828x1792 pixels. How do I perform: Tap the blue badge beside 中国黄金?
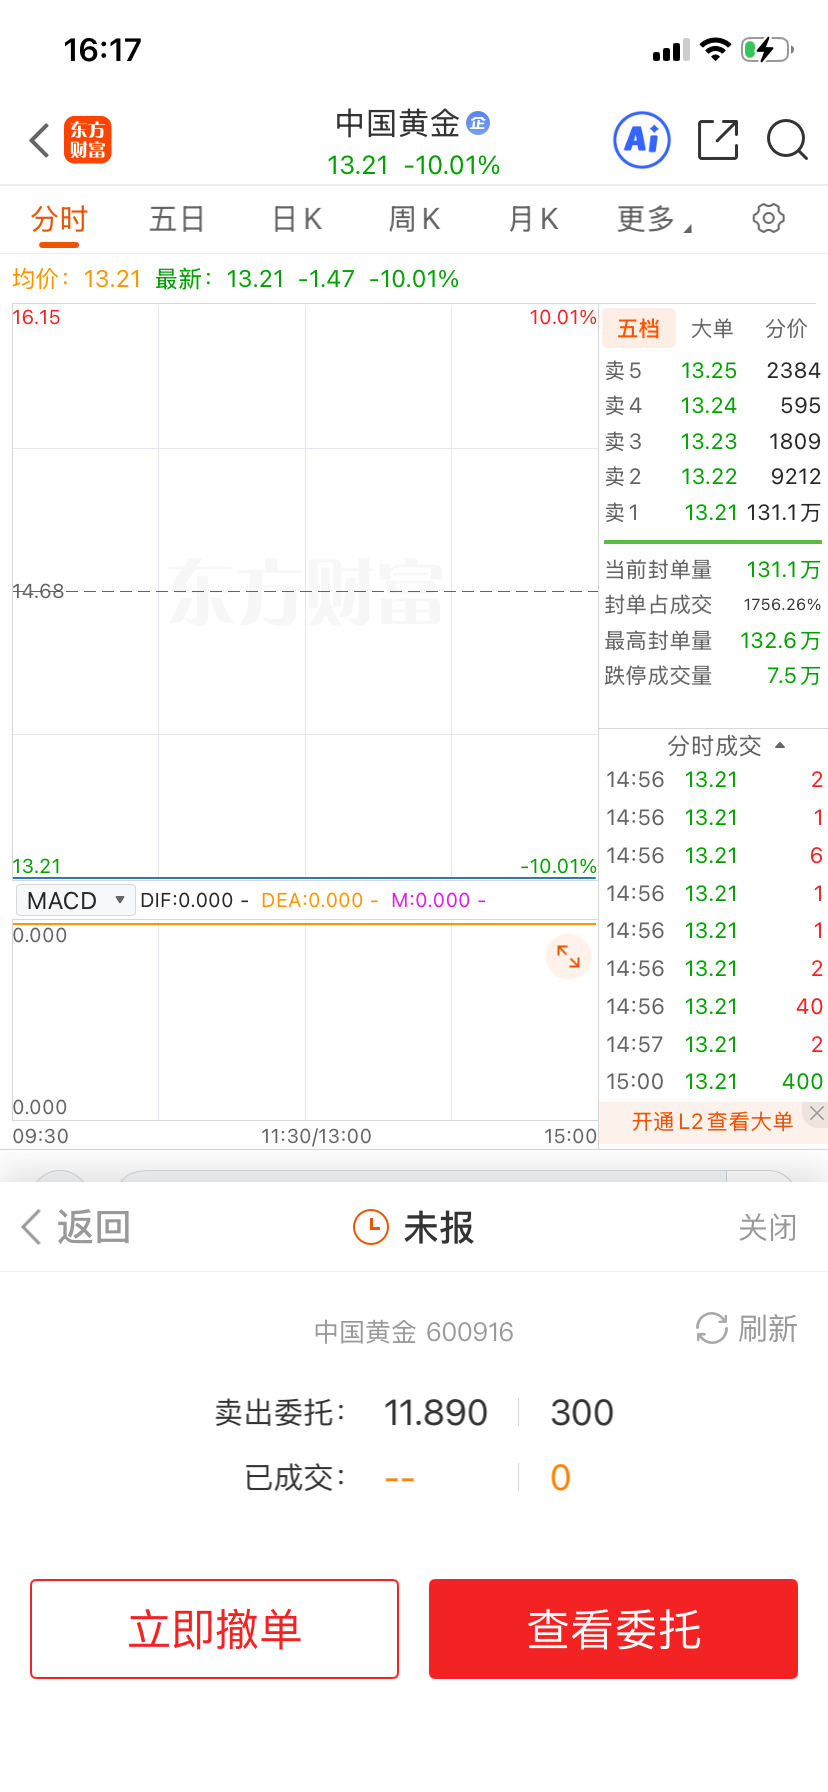tap(478, 123)
